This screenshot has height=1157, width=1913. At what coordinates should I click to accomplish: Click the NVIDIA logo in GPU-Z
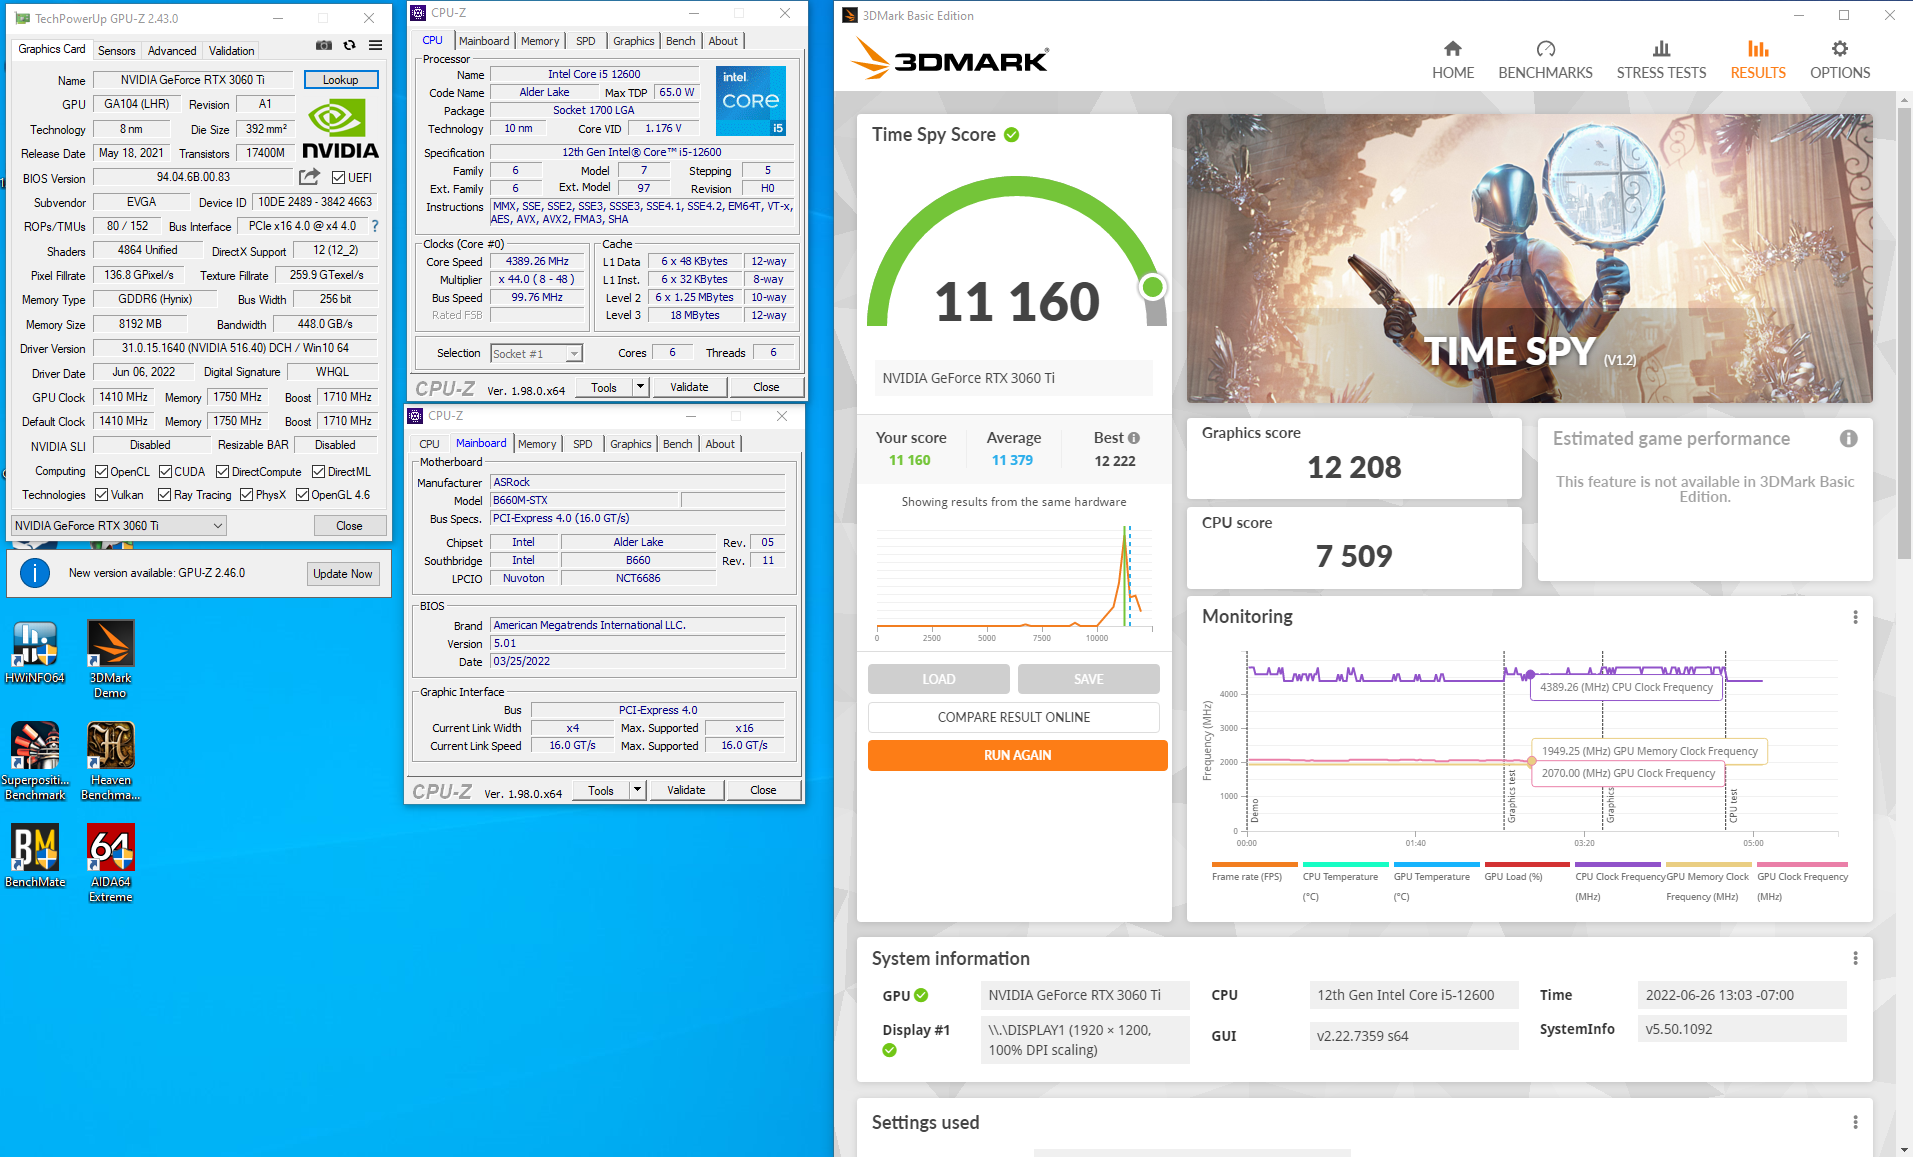click(x=340, y=129)
